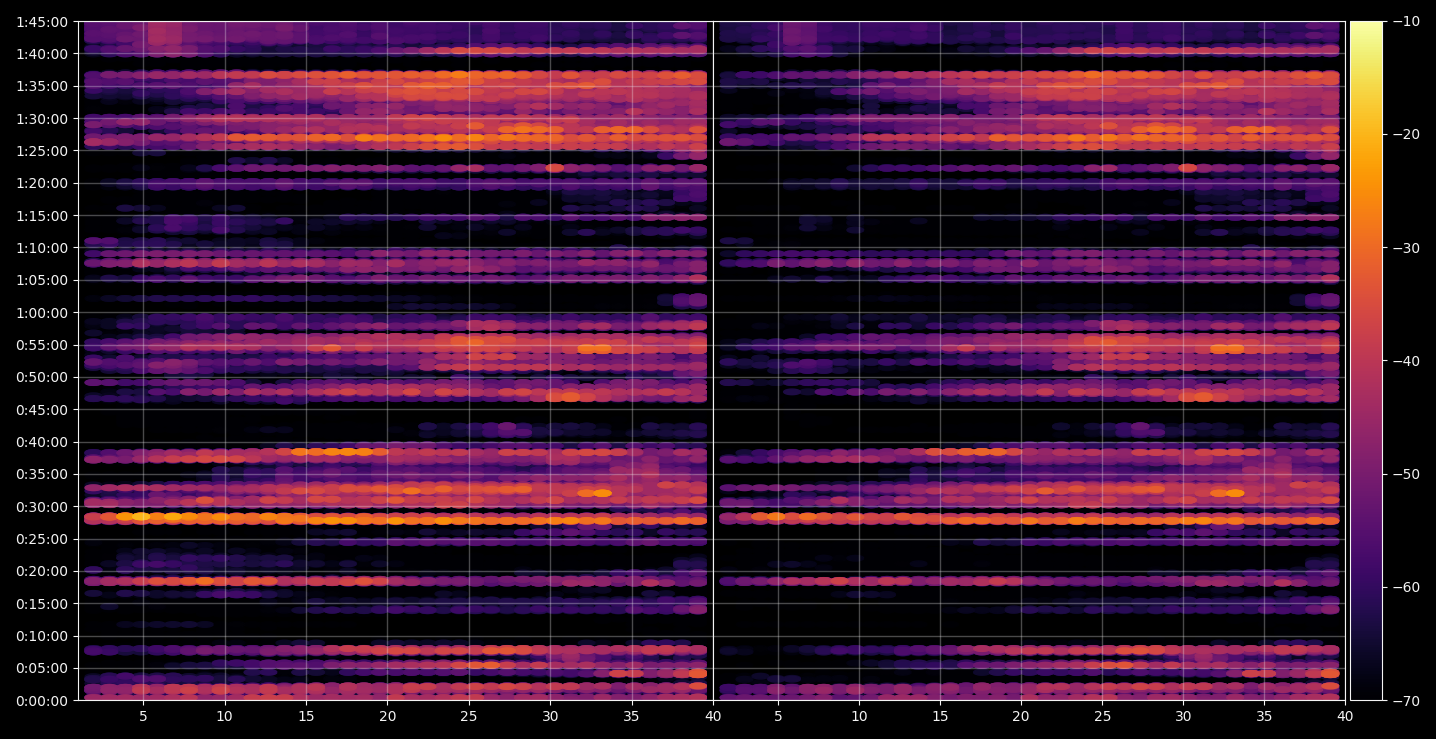Screen dimensions: 1436x739
Task: Select the 0:25:00 time axis label
Action: [42, 539]
